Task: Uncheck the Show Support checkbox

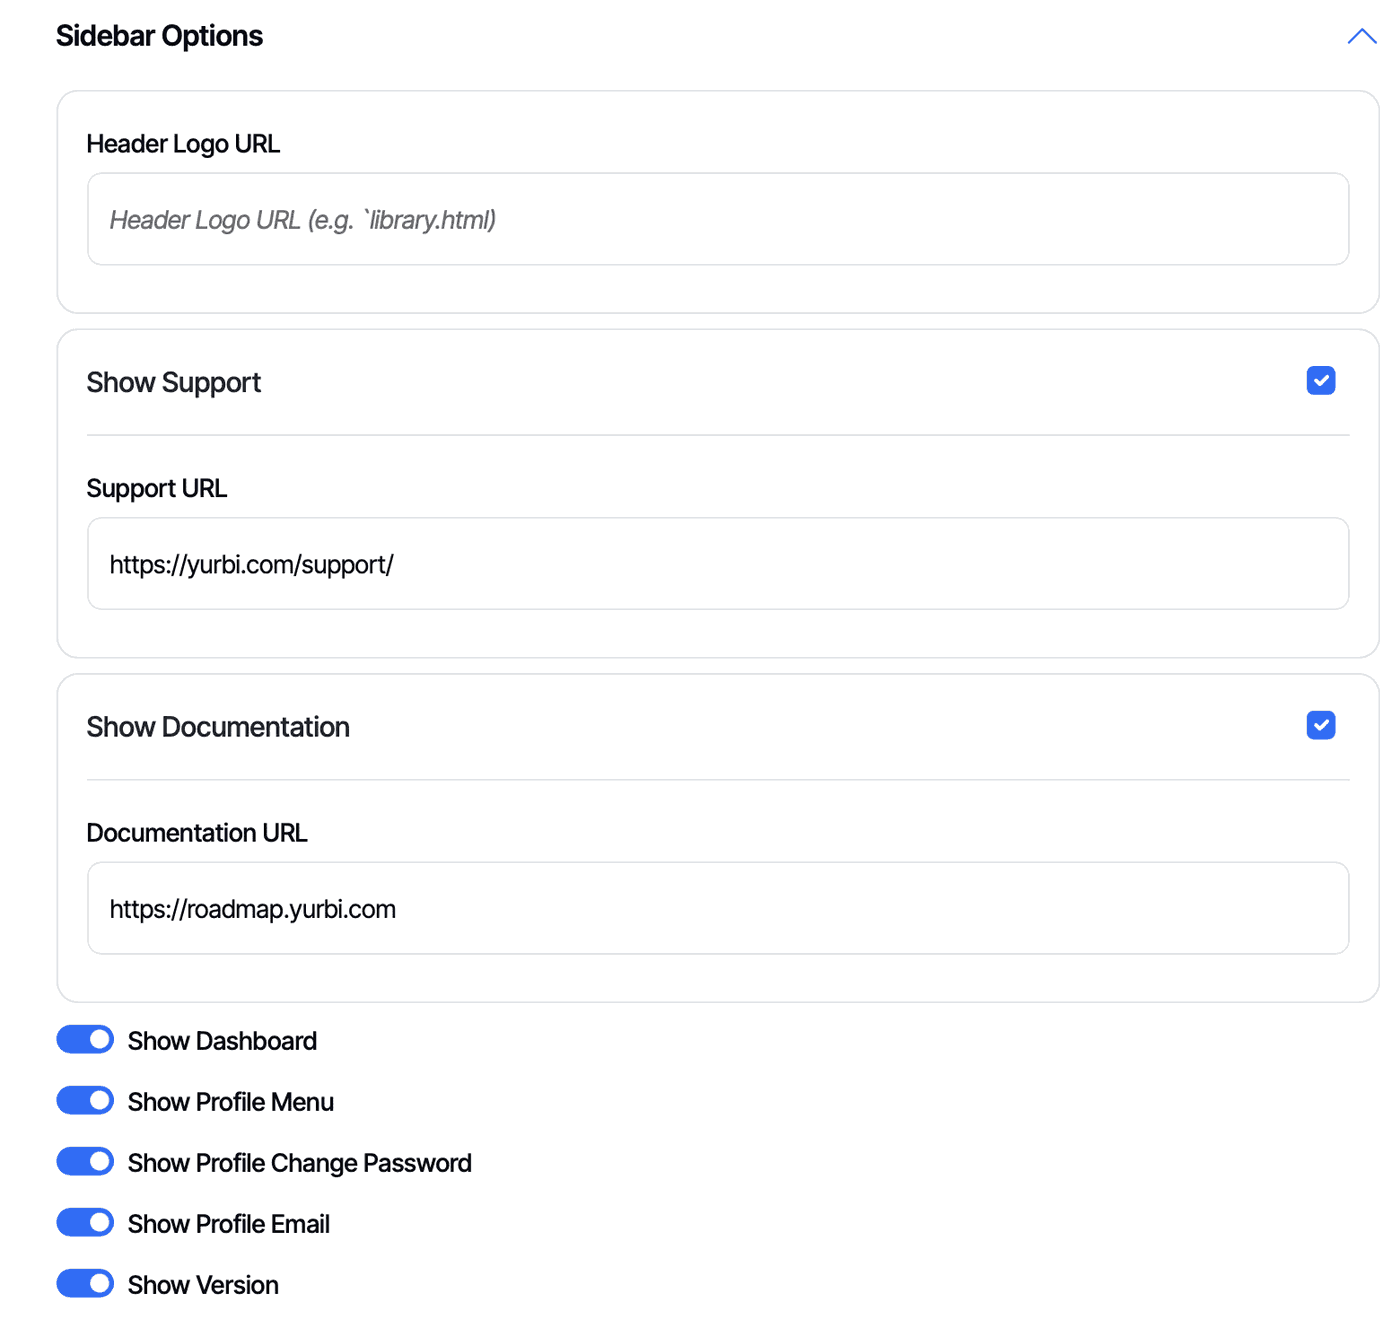Action: 1320,381
